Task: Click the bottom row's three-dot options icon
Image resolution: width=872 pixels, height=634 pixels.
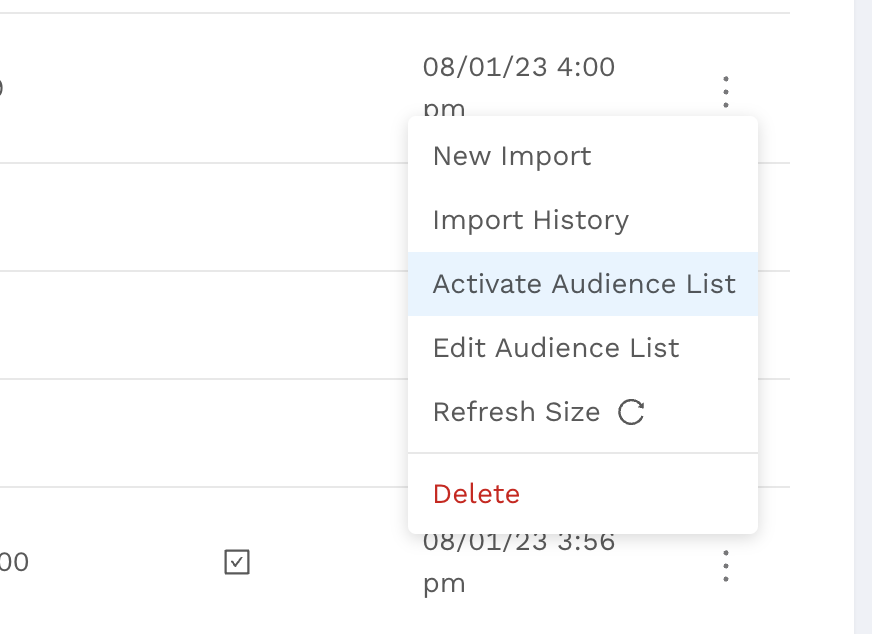Action: point(725,566)
